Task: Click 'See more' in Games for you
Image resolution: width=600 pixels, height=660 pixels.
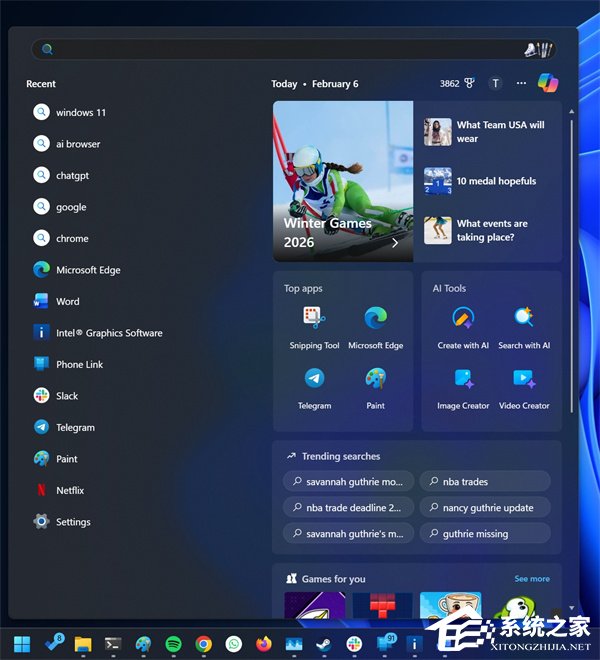Action: 532,579
